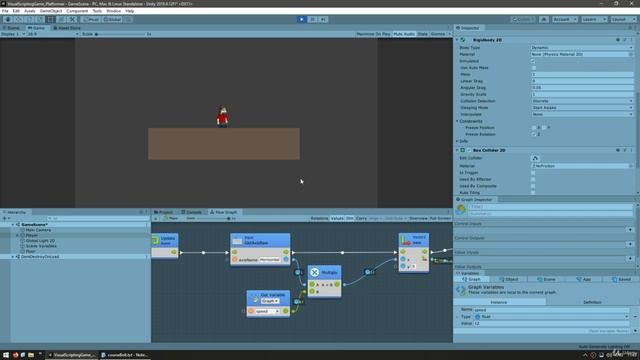This screenshot has height=360, width=640.
Task: Toggle the Auto Tiling checkbox
Action: coord(533,193)
